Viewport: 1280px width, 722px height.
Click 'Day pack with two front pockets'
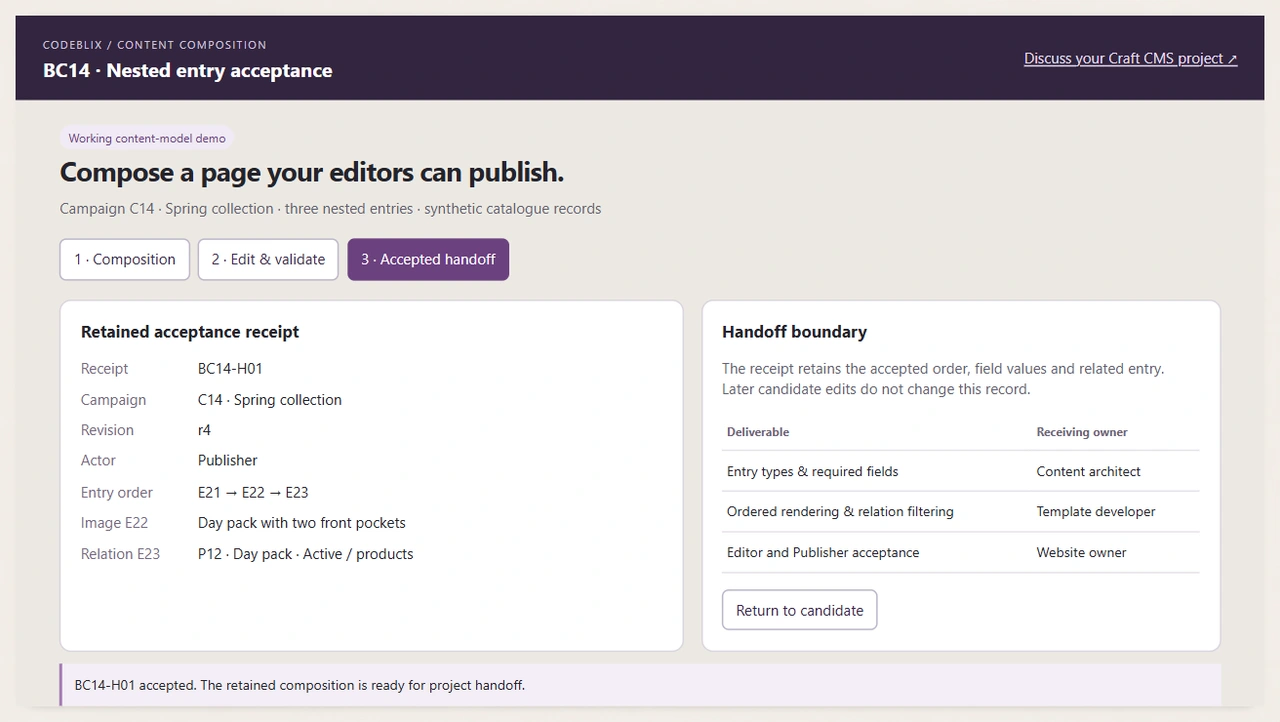[302, 522]
